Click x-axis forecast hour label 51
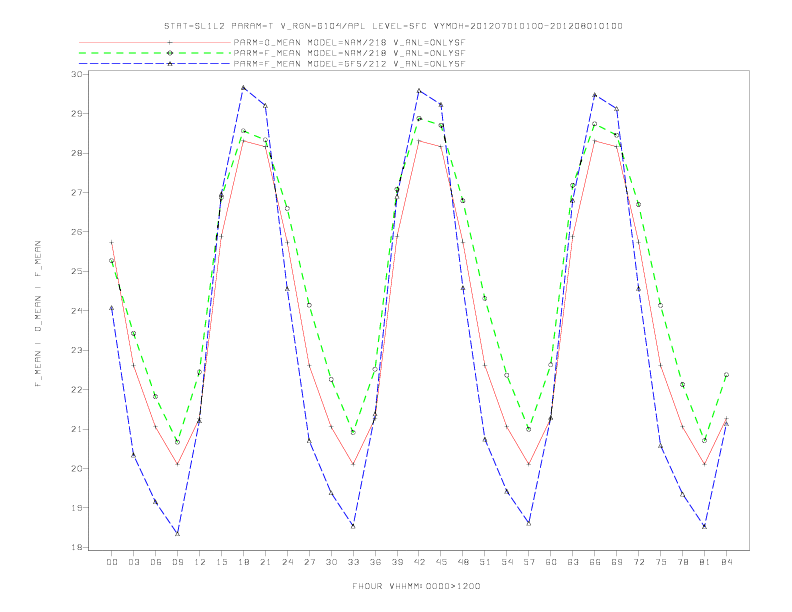The width and height of the screenshot is (792, 612). point(485,562)
